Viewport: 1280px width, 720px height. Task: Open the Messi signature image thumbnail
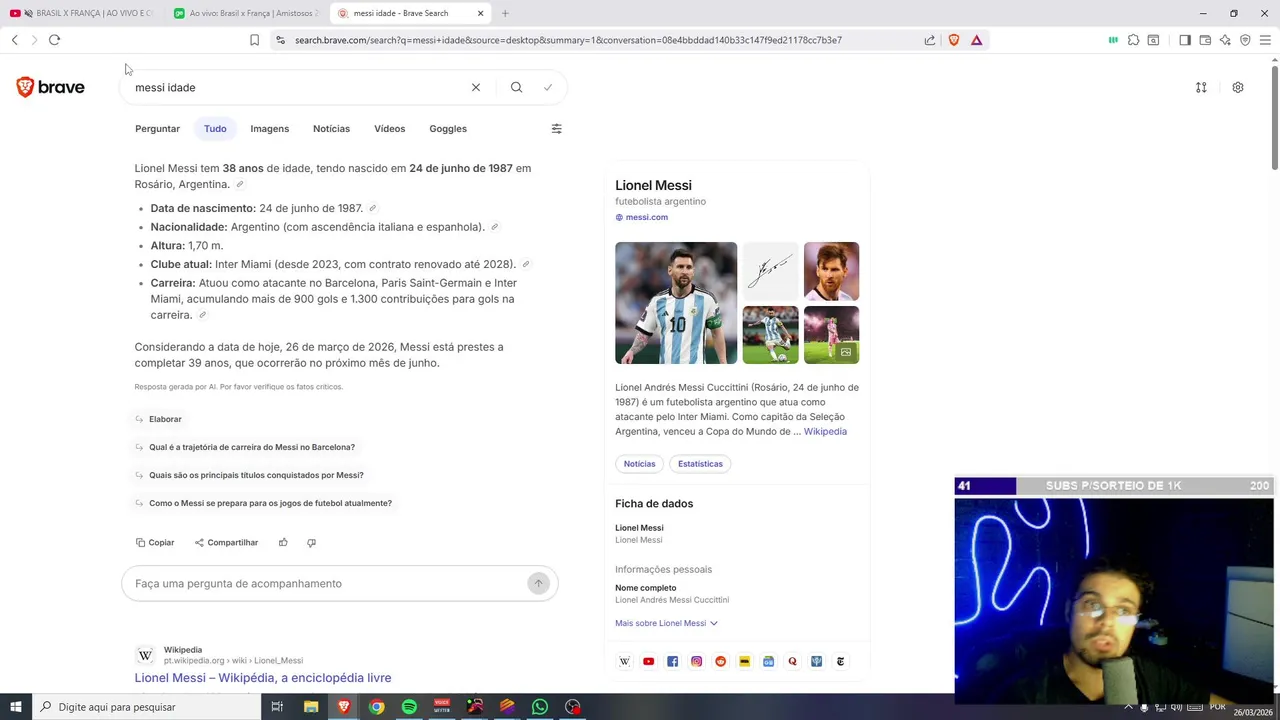pyautogui.click(x=770, y=271)
